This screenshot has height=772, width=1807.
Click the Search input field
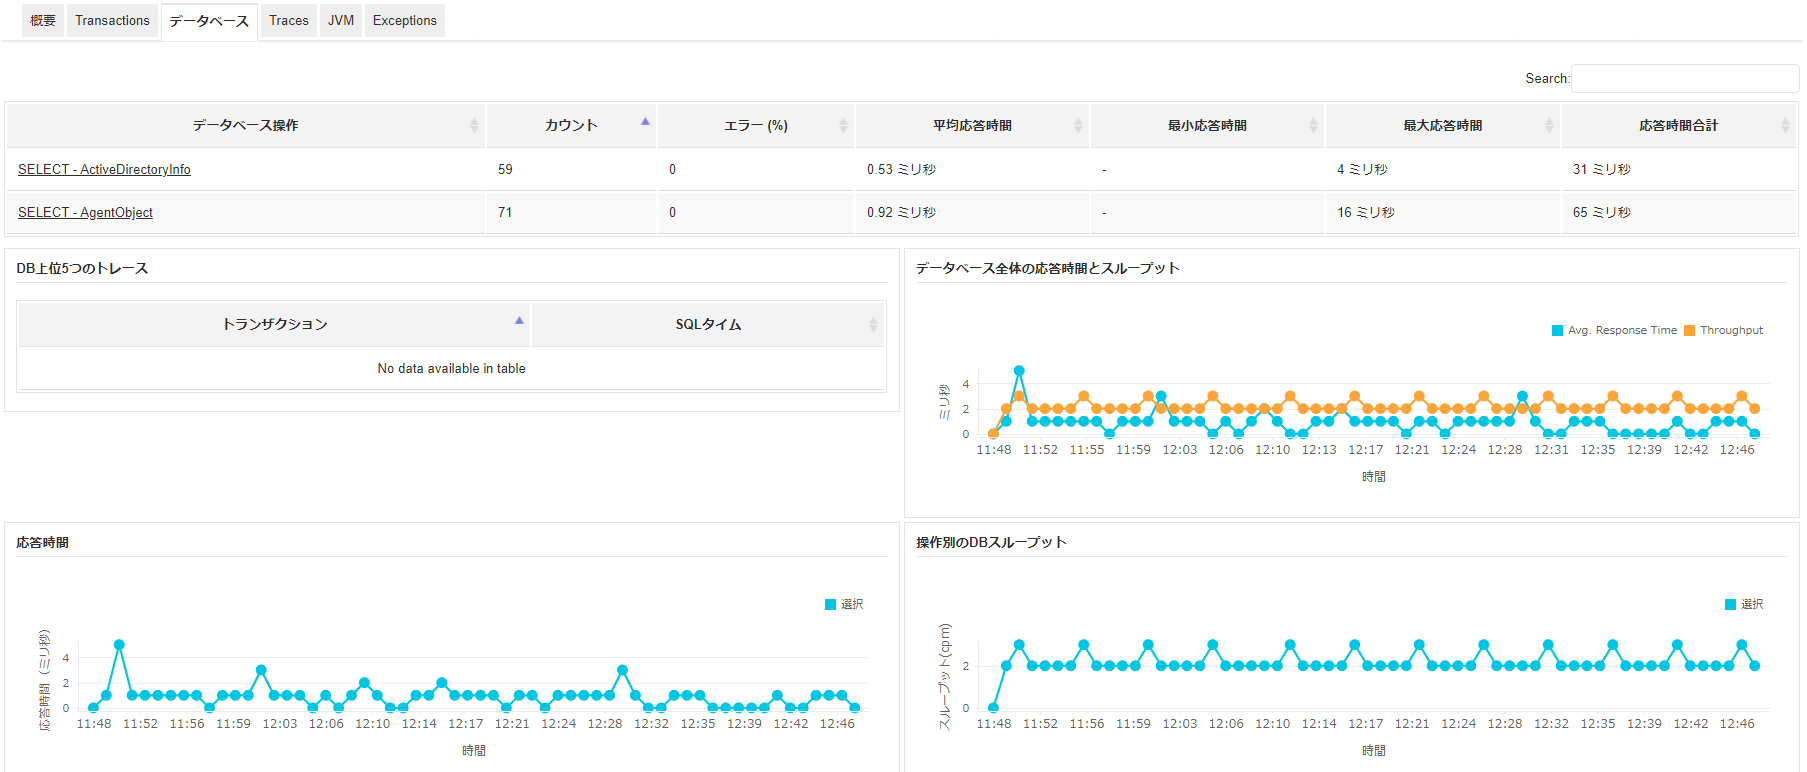1684,78
